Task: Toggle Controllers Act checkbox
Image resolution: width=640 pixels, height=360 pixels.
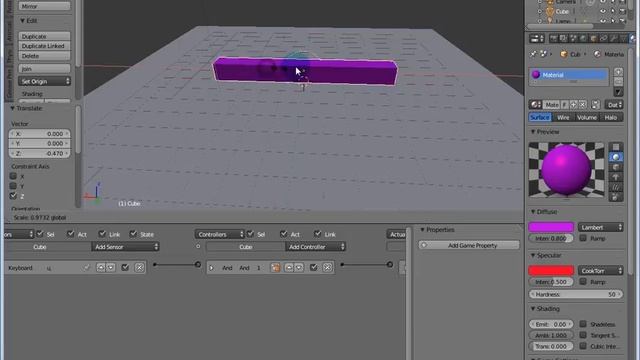Action: (x=284, y=234)
